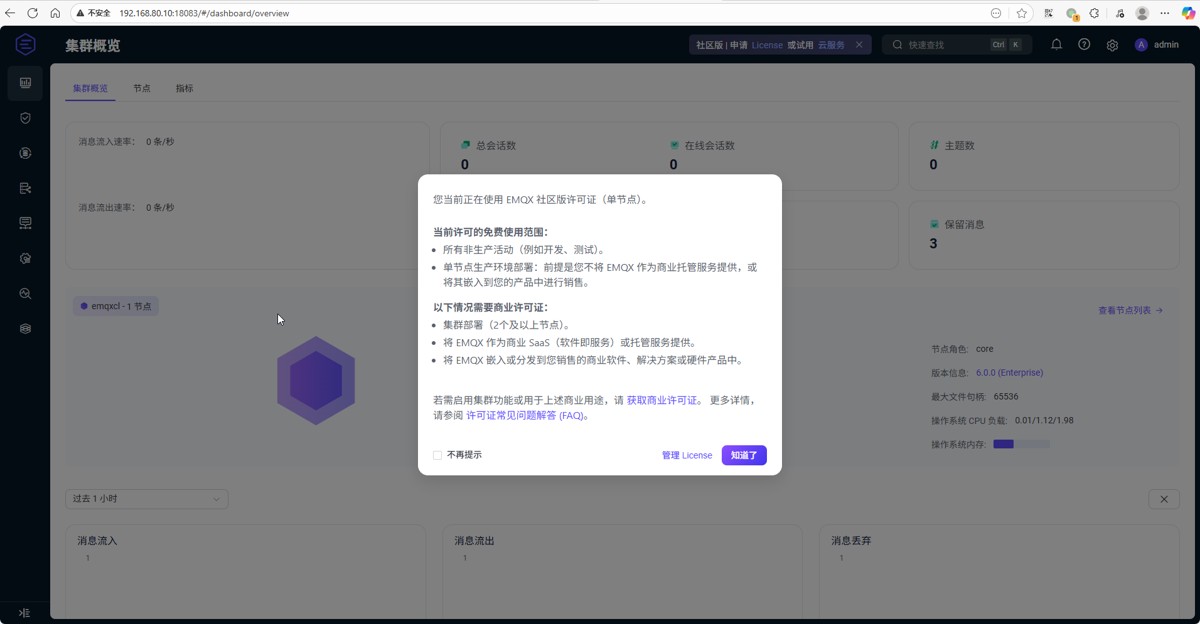Image resolution: width=1200 pixels, height=624 pixels.
Task: Click the QR code toolbar icon
Action: pyautogui.click(x=1048, y=13)
